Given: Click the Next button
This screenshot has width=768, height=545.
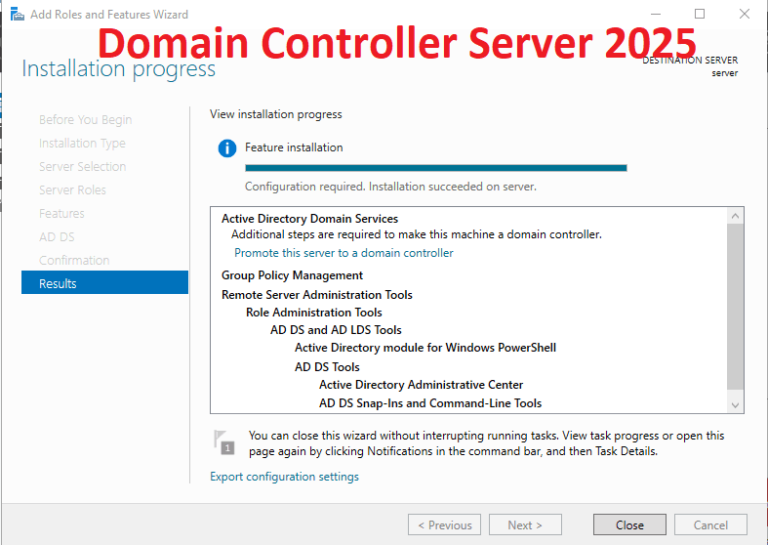Looking at the screenshot, I should [525, 525].
